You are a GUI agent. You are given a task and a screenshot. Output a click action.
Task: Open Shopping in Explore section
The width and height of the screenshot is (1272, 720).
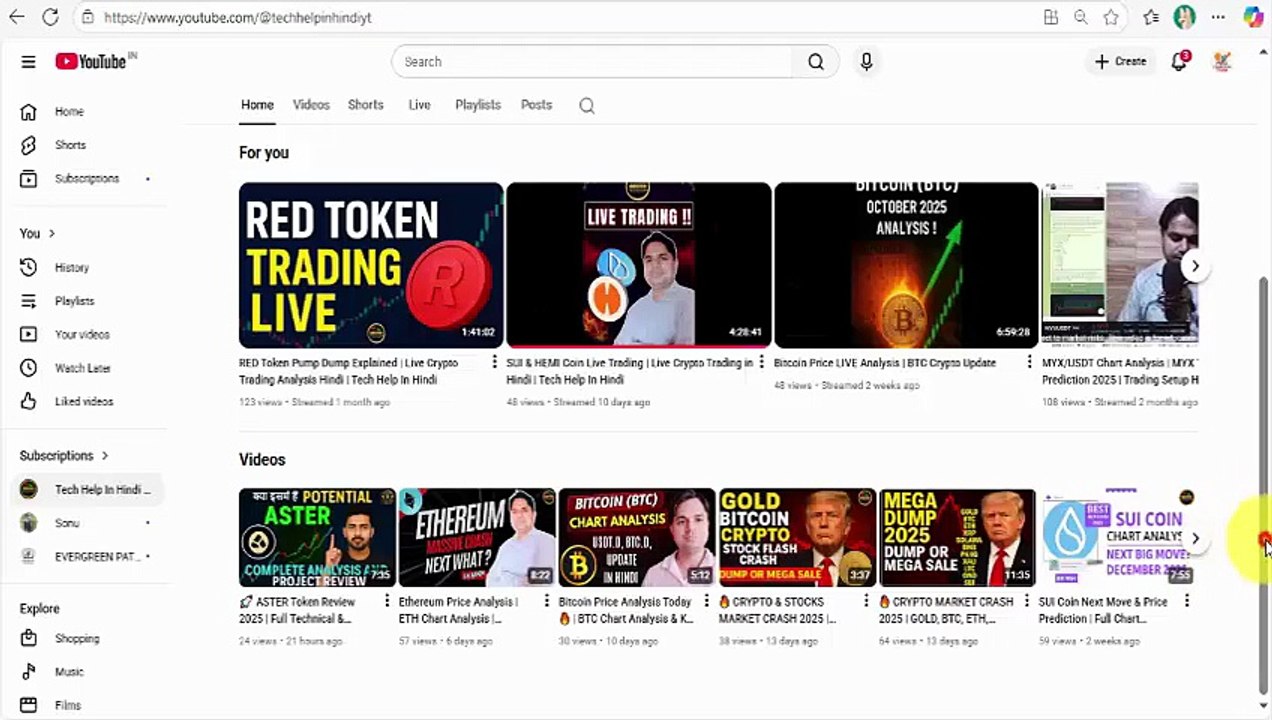tap(86, 639)
